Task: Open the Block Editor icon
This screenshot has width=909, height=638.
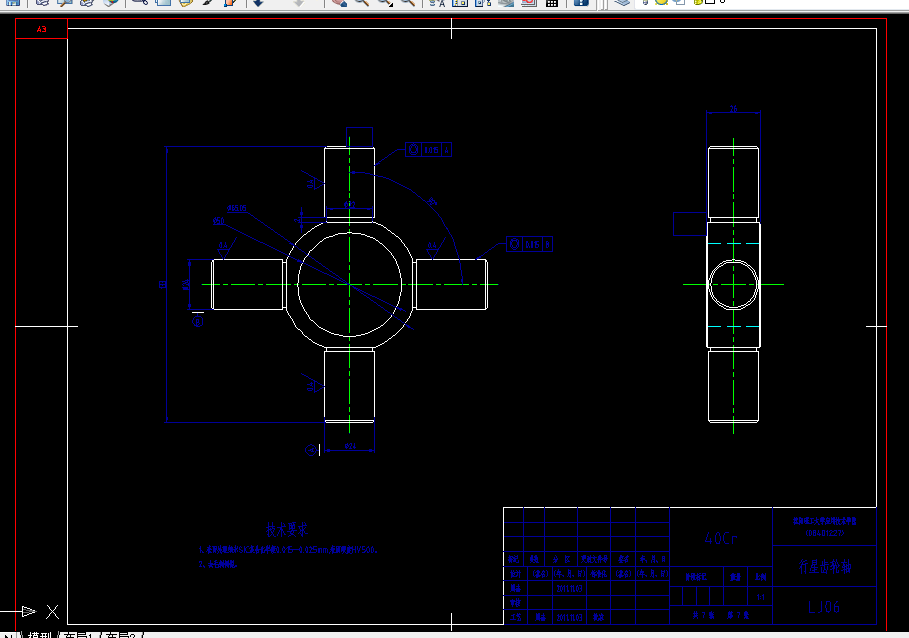Action: [x=230, y=2]
